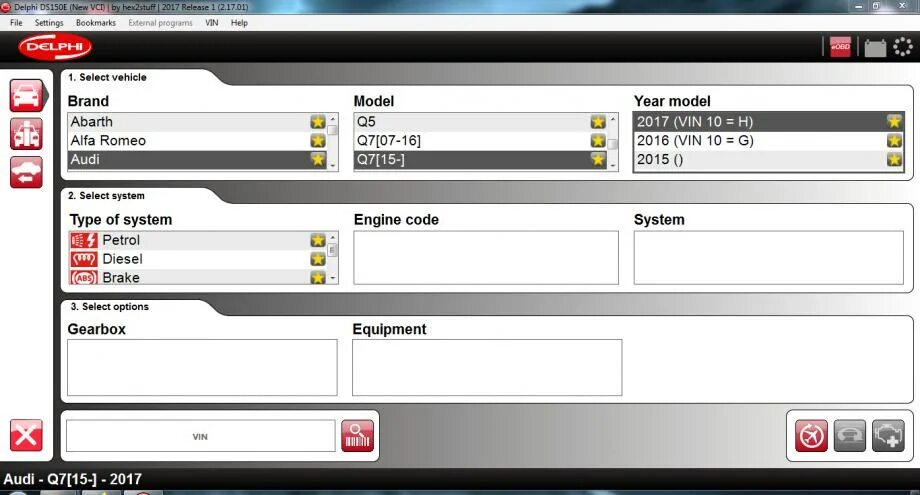Select Q7[07-16] in Model list

pos(481,141)
